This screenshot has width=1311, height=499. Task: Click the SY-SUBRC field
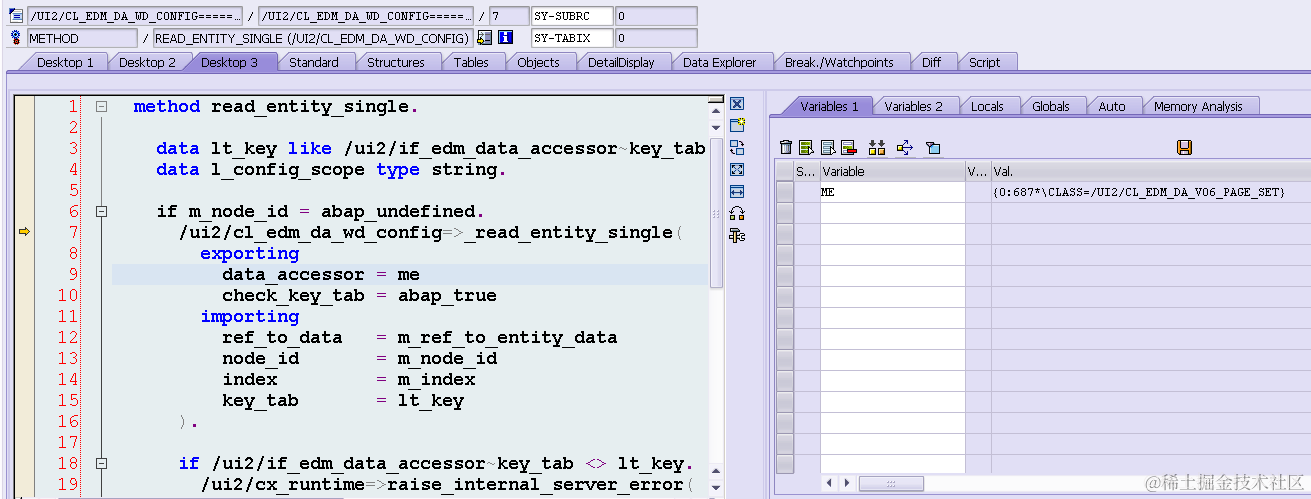point(571,16)
